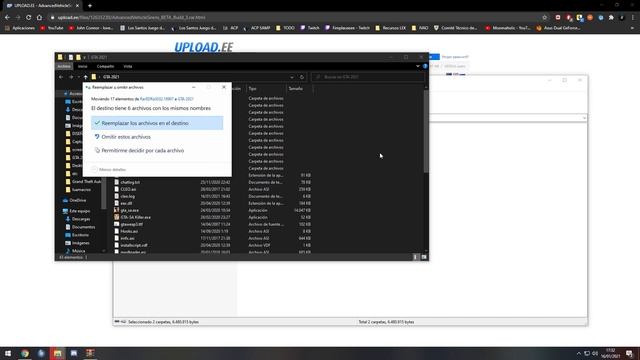Open Windows Start menu
Screen dimensions: 640x360
[x=8, y=353]
